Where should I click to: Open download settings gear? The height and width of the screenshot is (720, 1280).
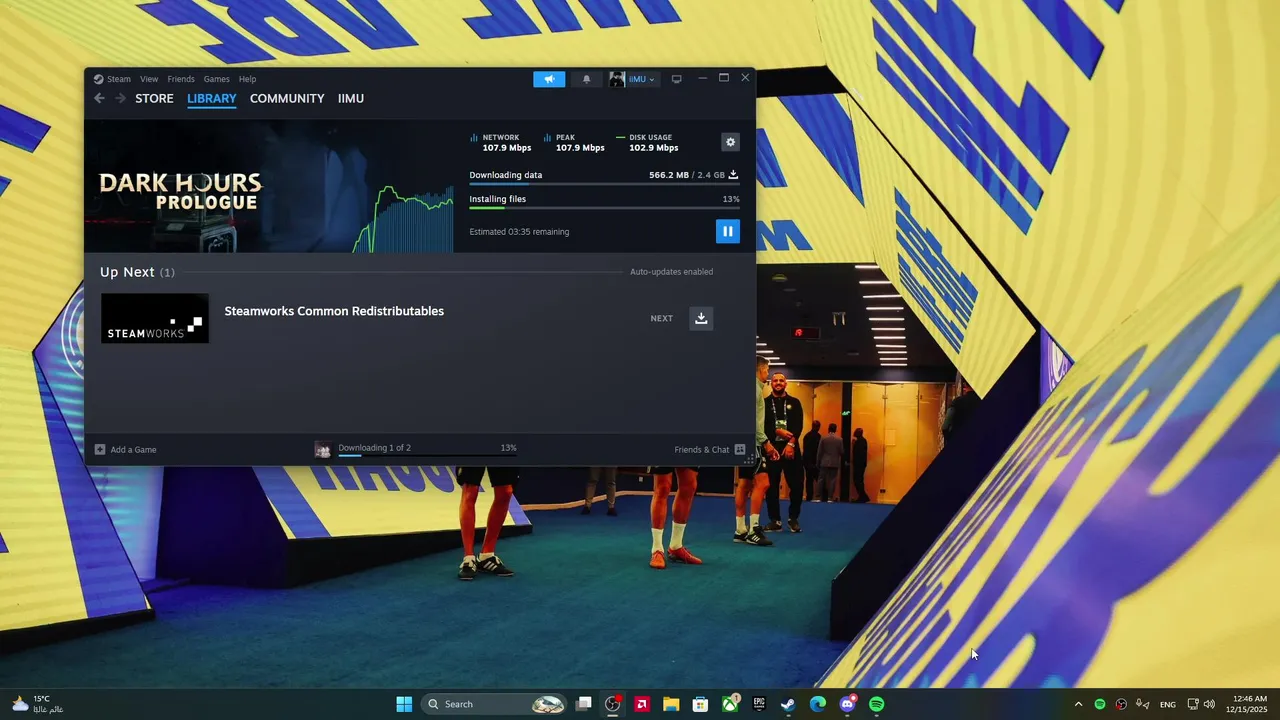click(x=730, y=142)
